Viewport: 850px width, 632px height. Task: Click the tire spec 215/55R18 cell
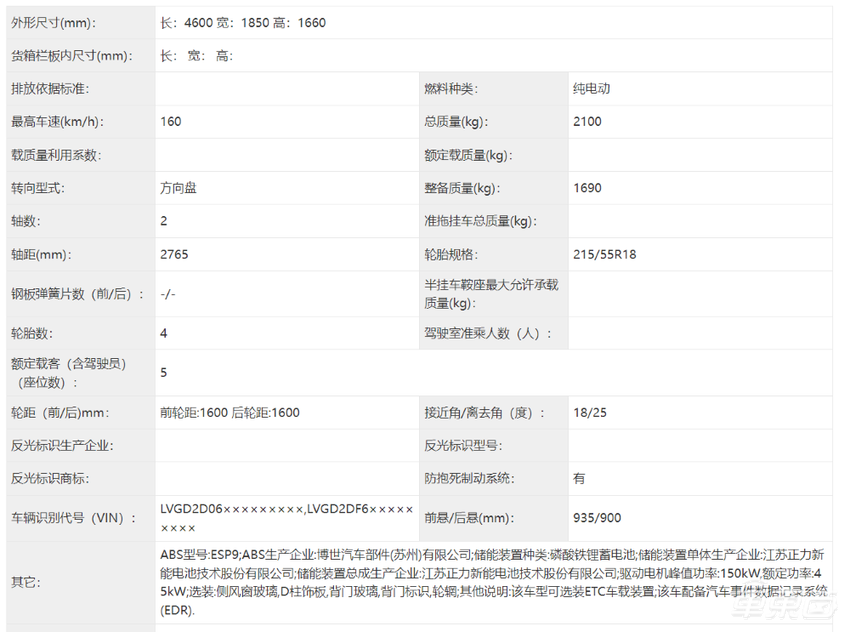(x=605, y=254)
